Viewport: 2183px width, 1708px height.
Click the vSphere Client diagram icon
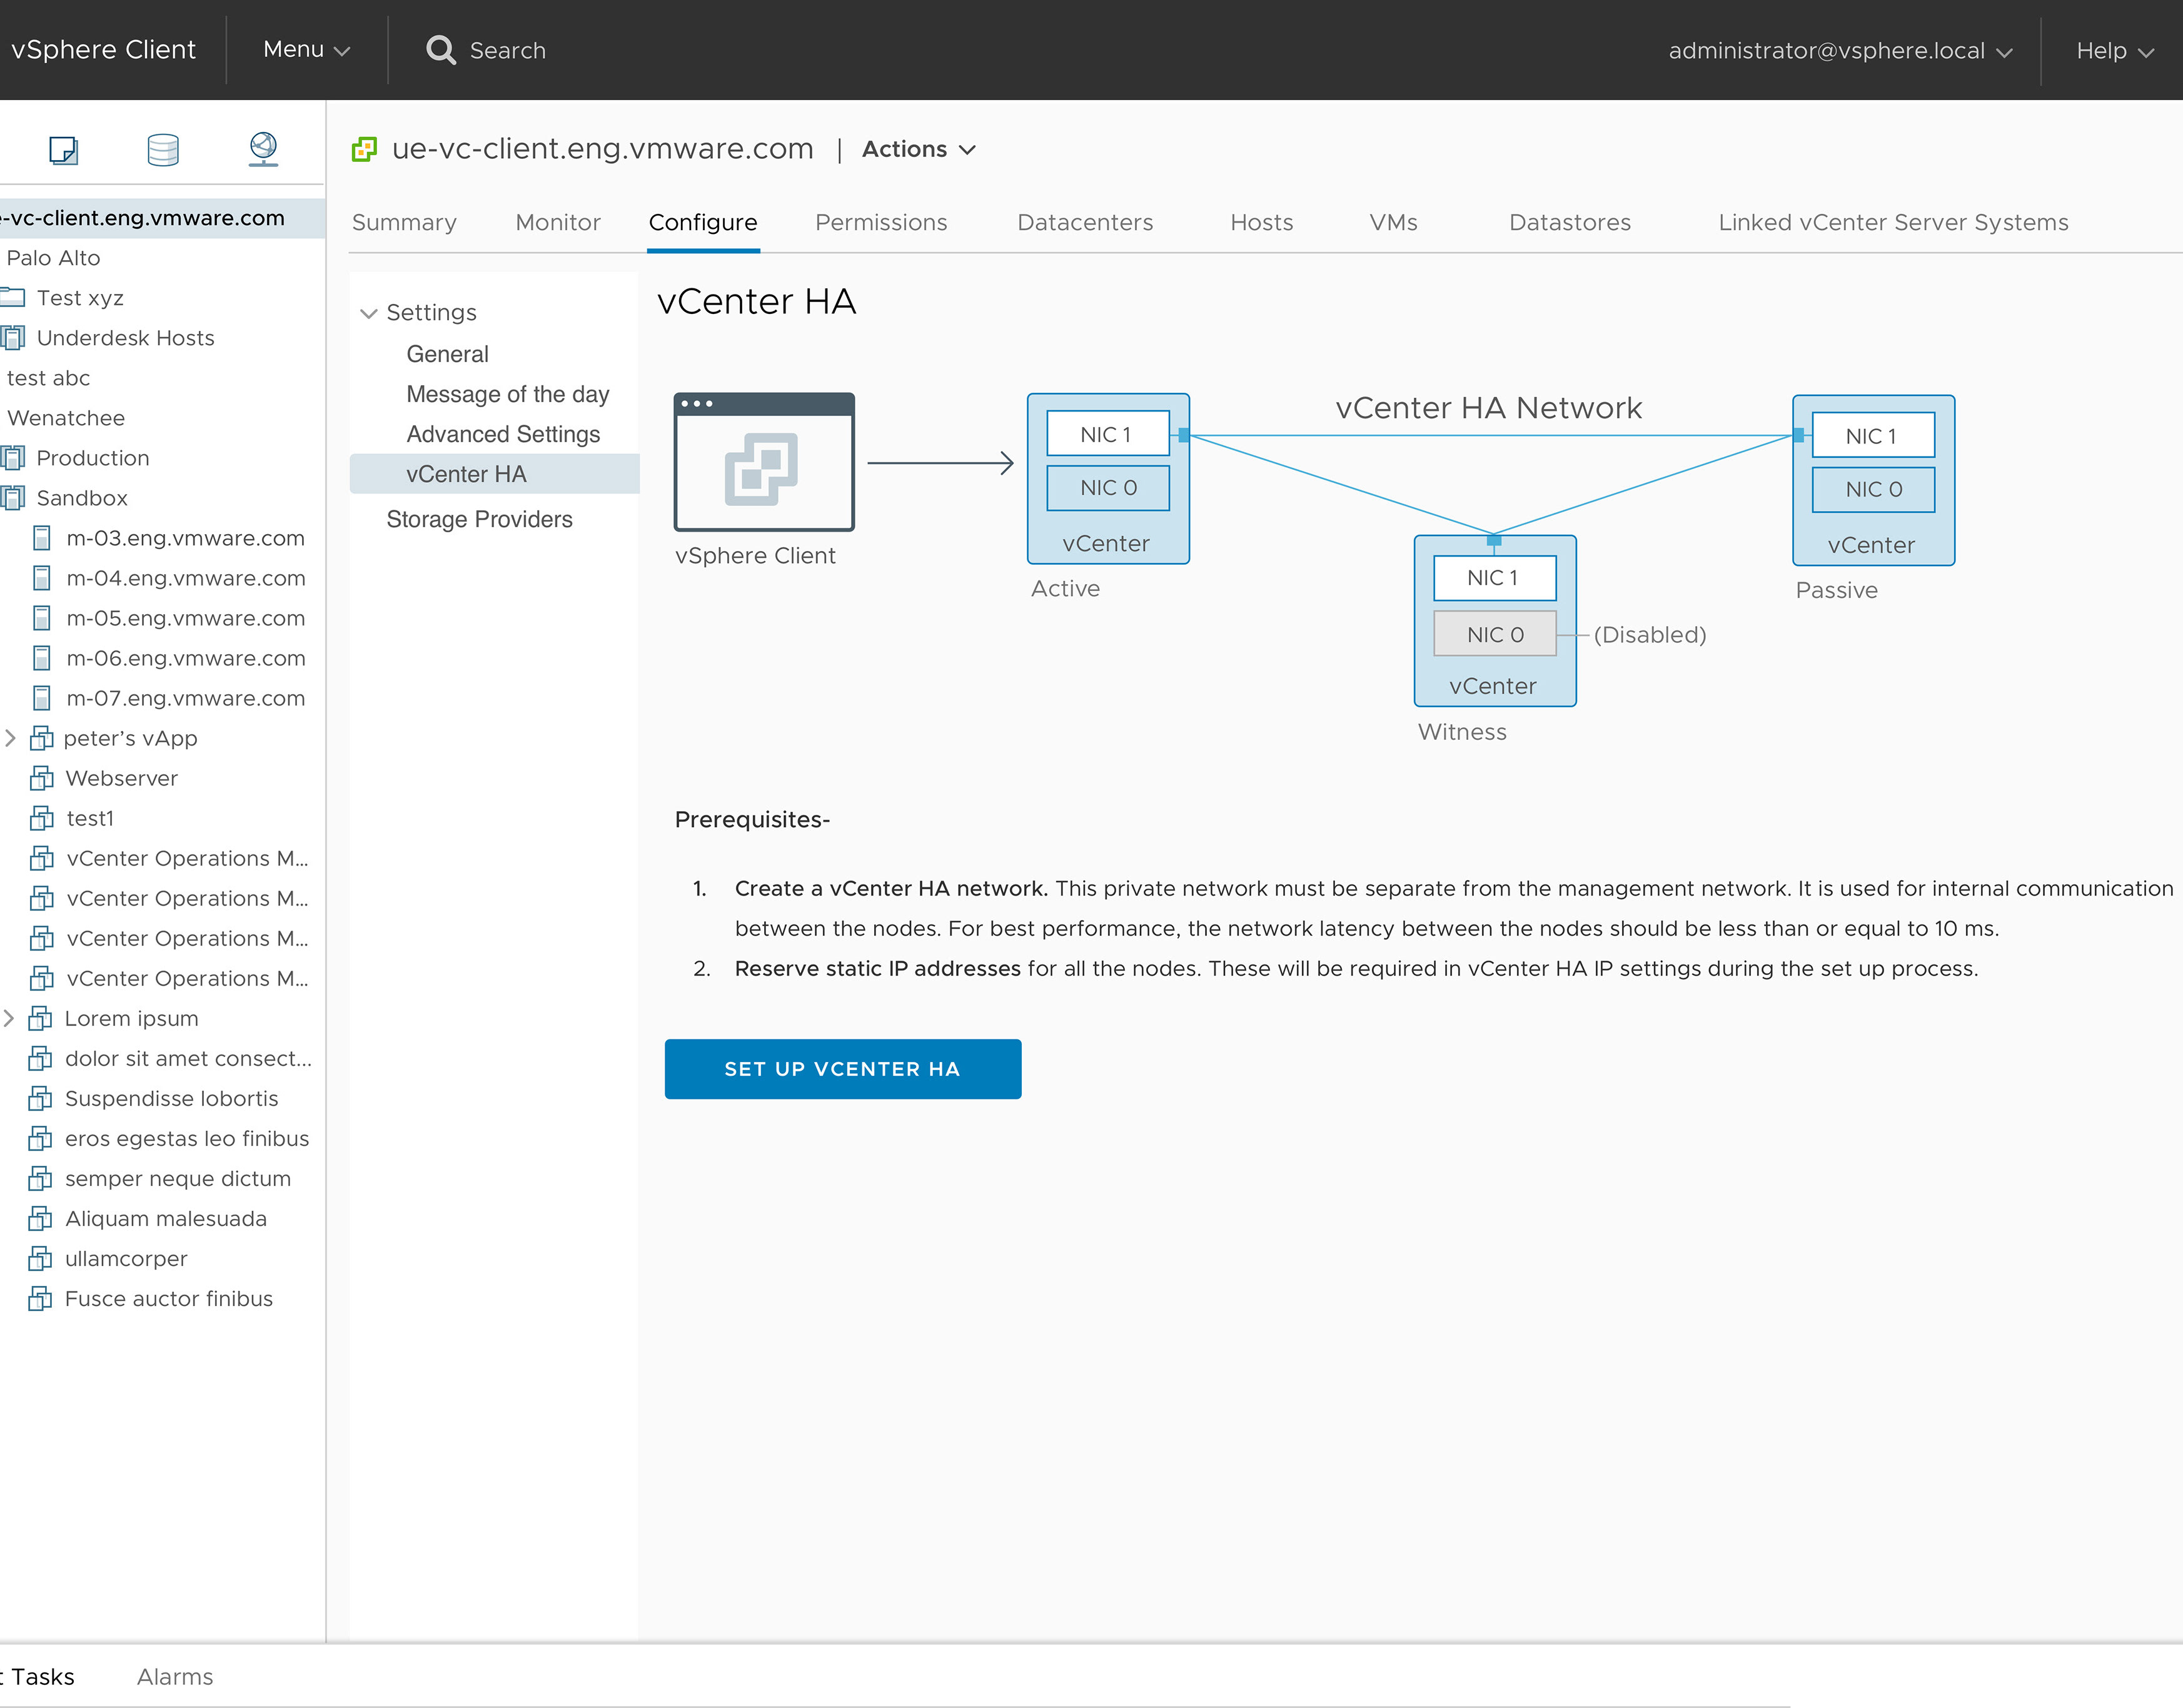click(x=763, y=462)
